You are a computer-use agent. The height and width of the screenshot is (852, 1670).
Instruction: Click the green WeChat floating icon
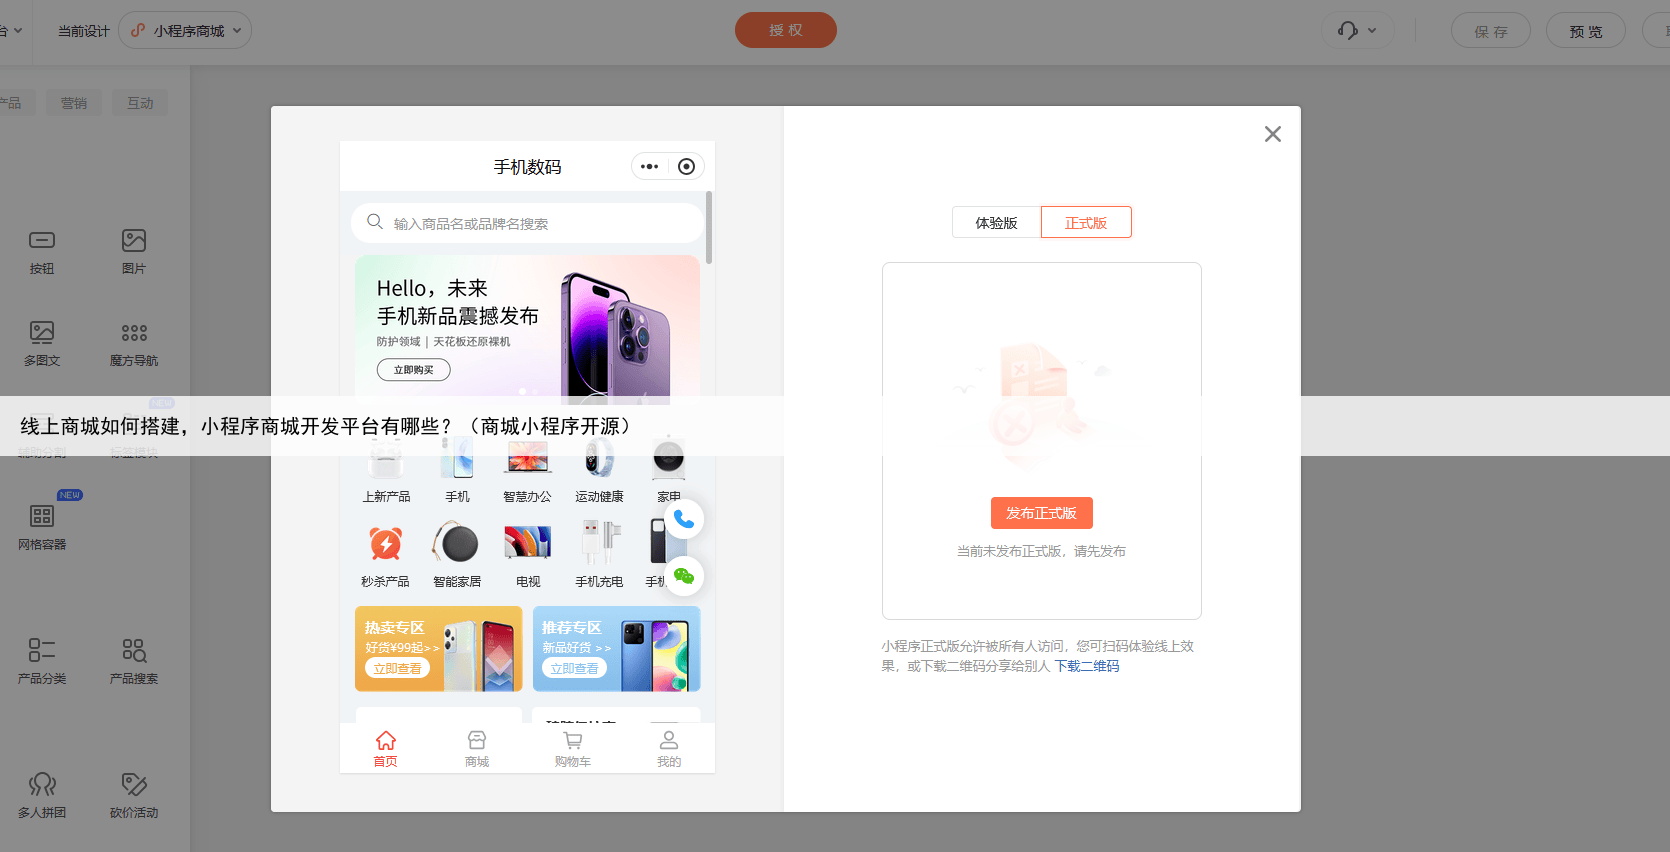684,576
